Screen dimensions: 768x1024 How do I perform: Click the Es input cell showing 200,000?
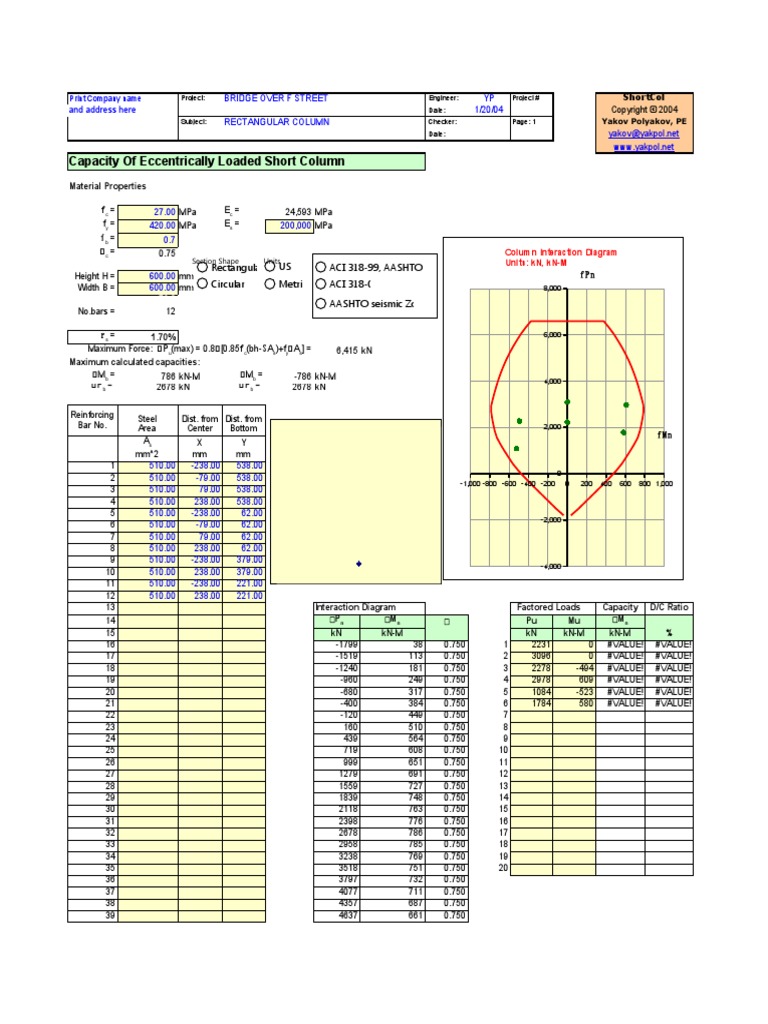tap(289, 225)
